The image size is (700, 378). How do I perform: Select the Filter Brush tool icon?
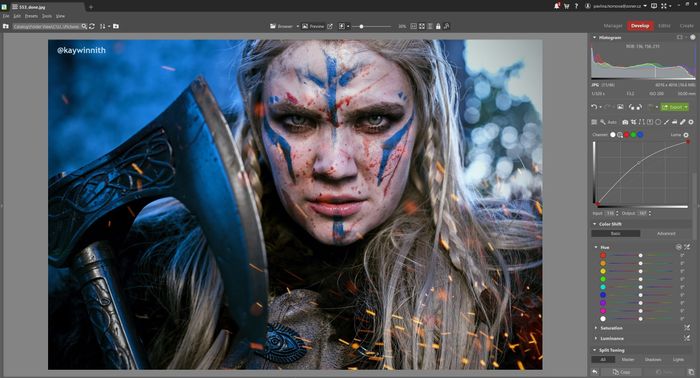667,122
